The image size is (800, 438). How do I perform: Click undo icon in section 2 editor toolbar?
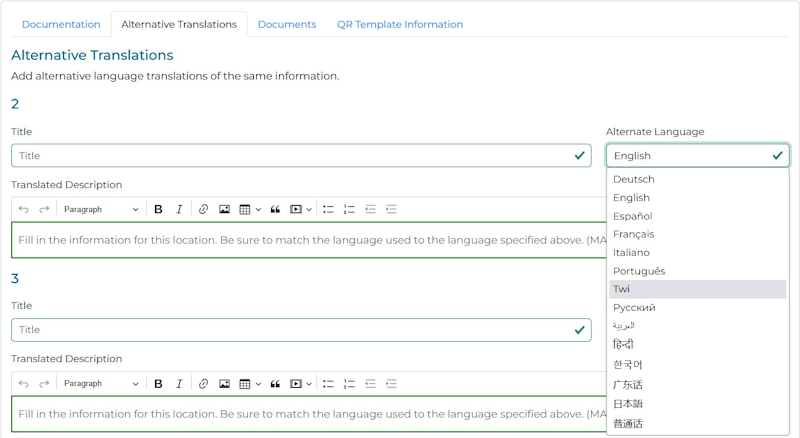(24, 209)
